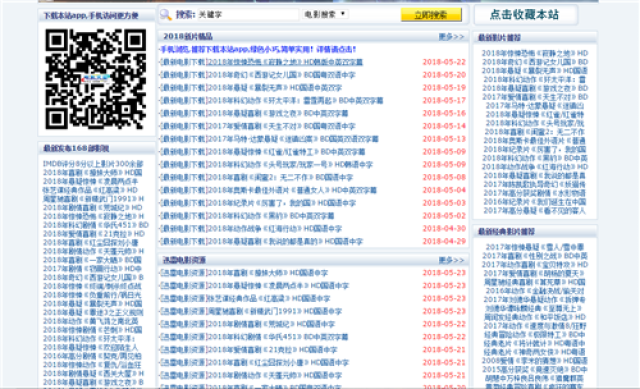This screenshot has height=389, width=640.
Task: Open 《21克拉》 link in the left sidebar list
Action: [94, 234]
